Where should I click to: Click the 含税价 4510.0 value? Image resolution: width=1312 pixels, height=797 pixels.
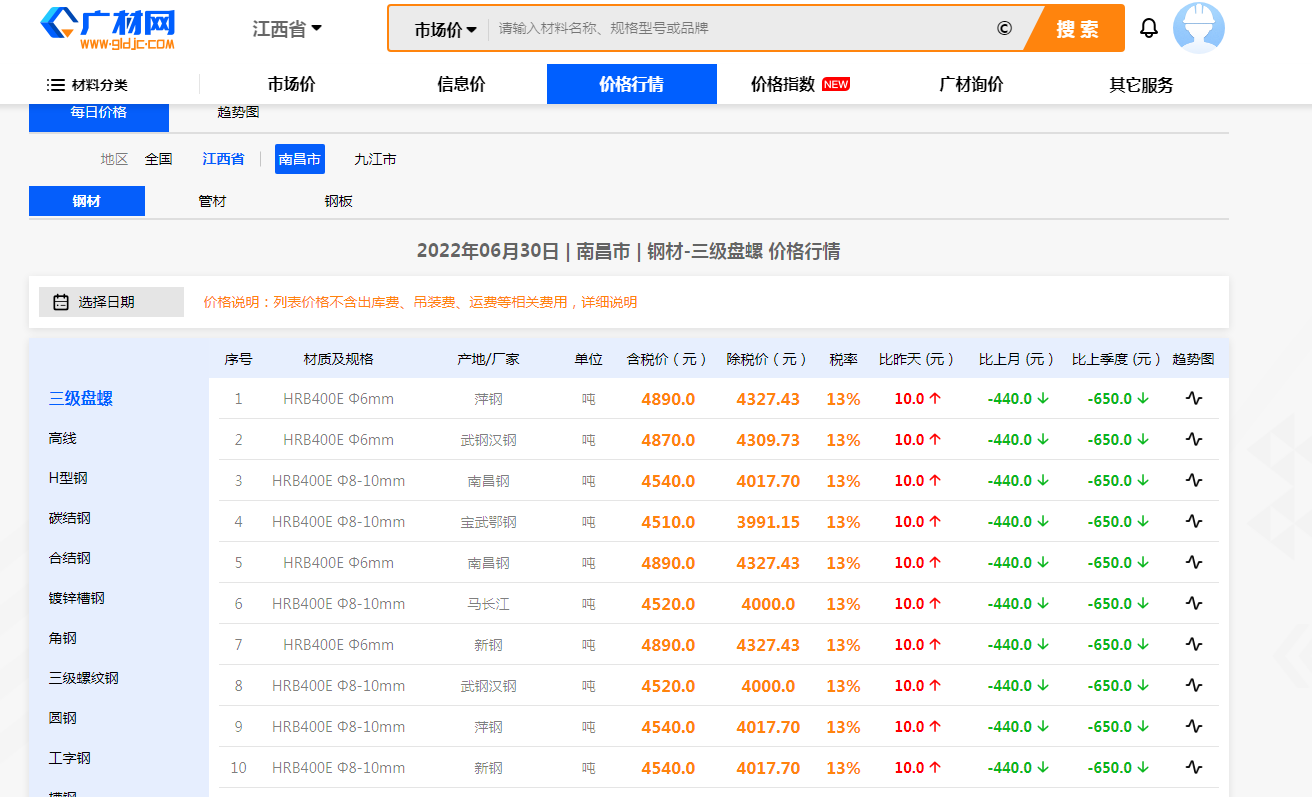668,522
